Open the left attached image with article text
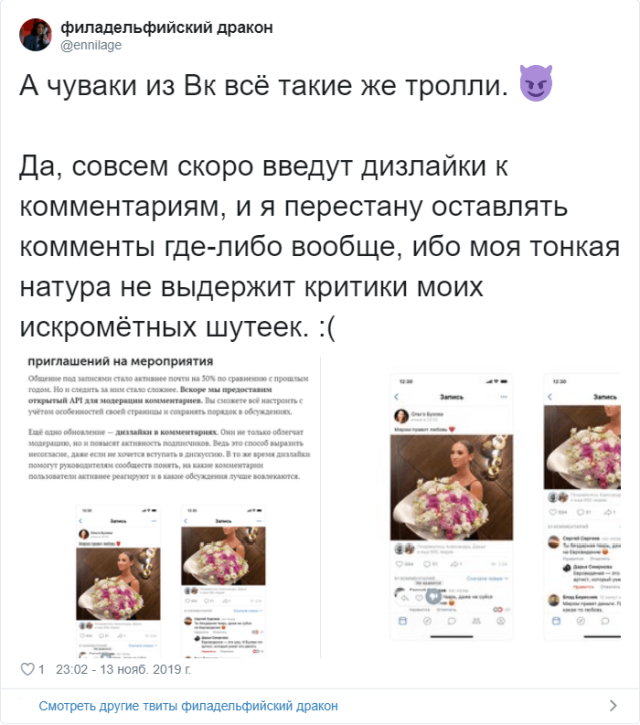 click(169, 507)
